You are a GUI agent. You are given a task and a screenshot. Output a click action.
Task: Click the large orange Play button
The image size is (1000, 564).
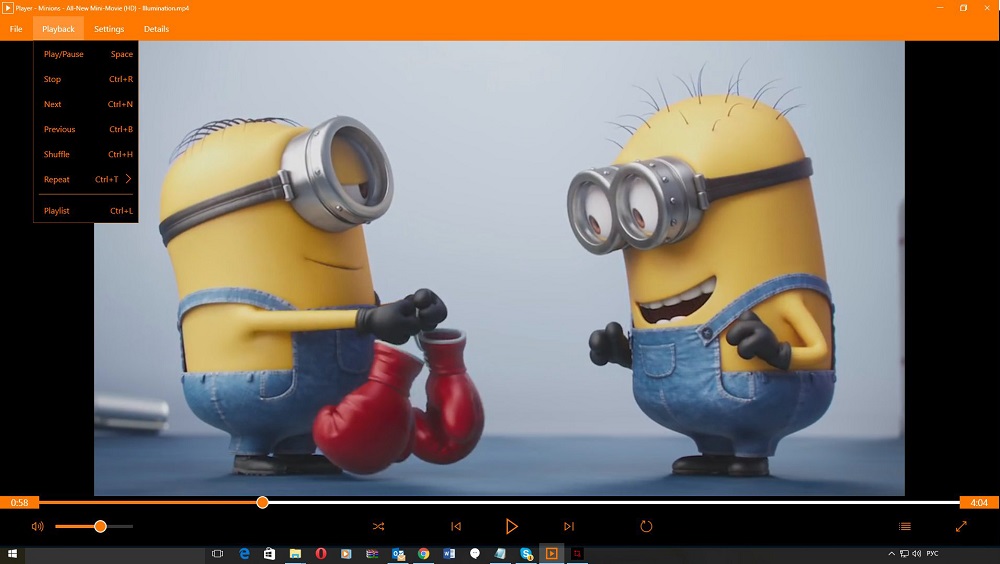click(x=511, y=526)
